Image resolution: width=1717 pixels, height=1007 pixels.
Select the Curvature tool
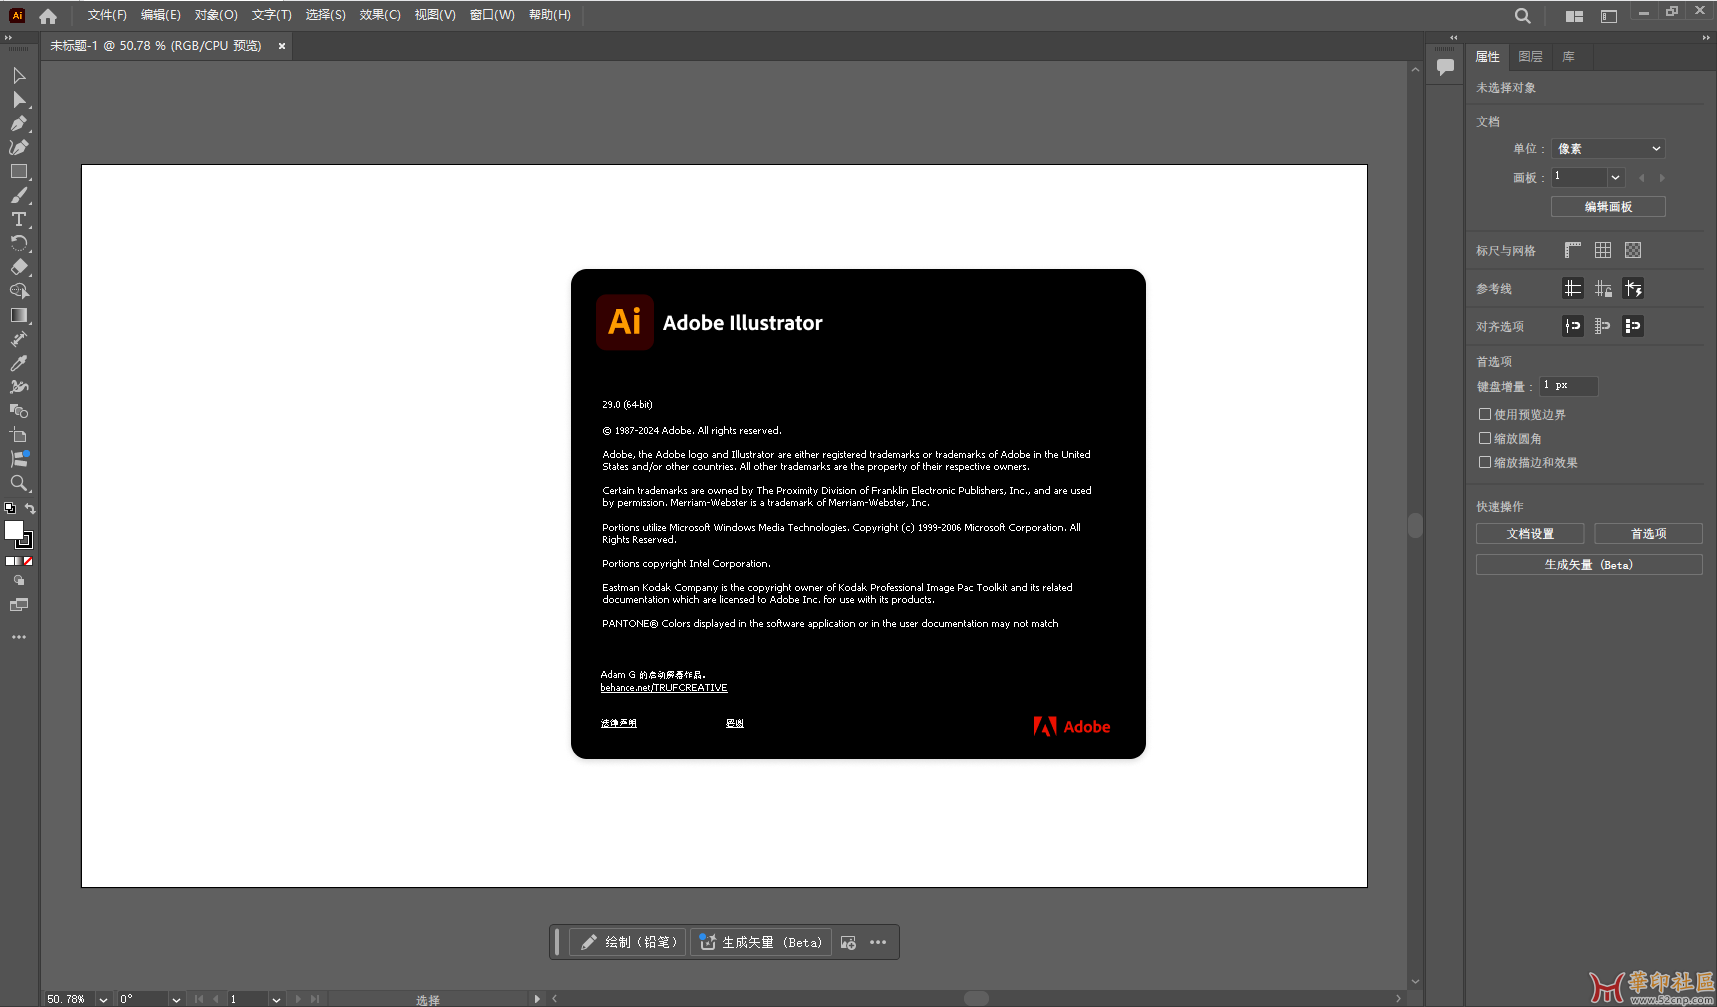coord(19,148)
